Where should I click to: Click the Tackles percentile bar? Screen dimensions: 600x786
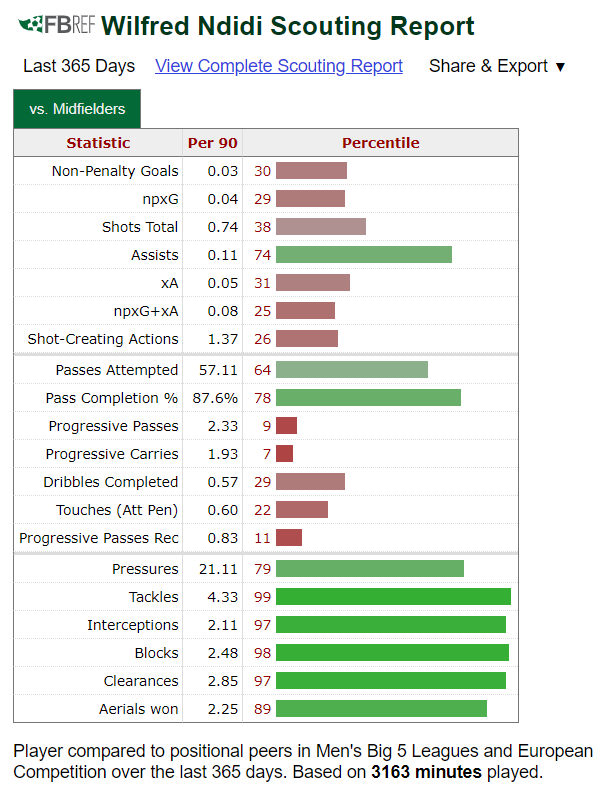point(393,597)
